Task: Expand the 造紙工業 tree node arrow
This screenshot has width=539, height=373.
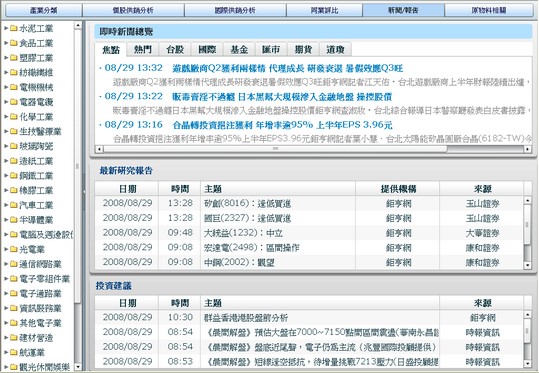Action: click(6, 161)
